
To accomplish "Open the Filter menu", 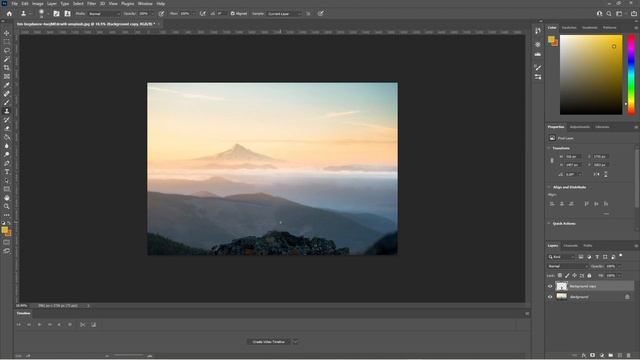I will pos(91,3).
